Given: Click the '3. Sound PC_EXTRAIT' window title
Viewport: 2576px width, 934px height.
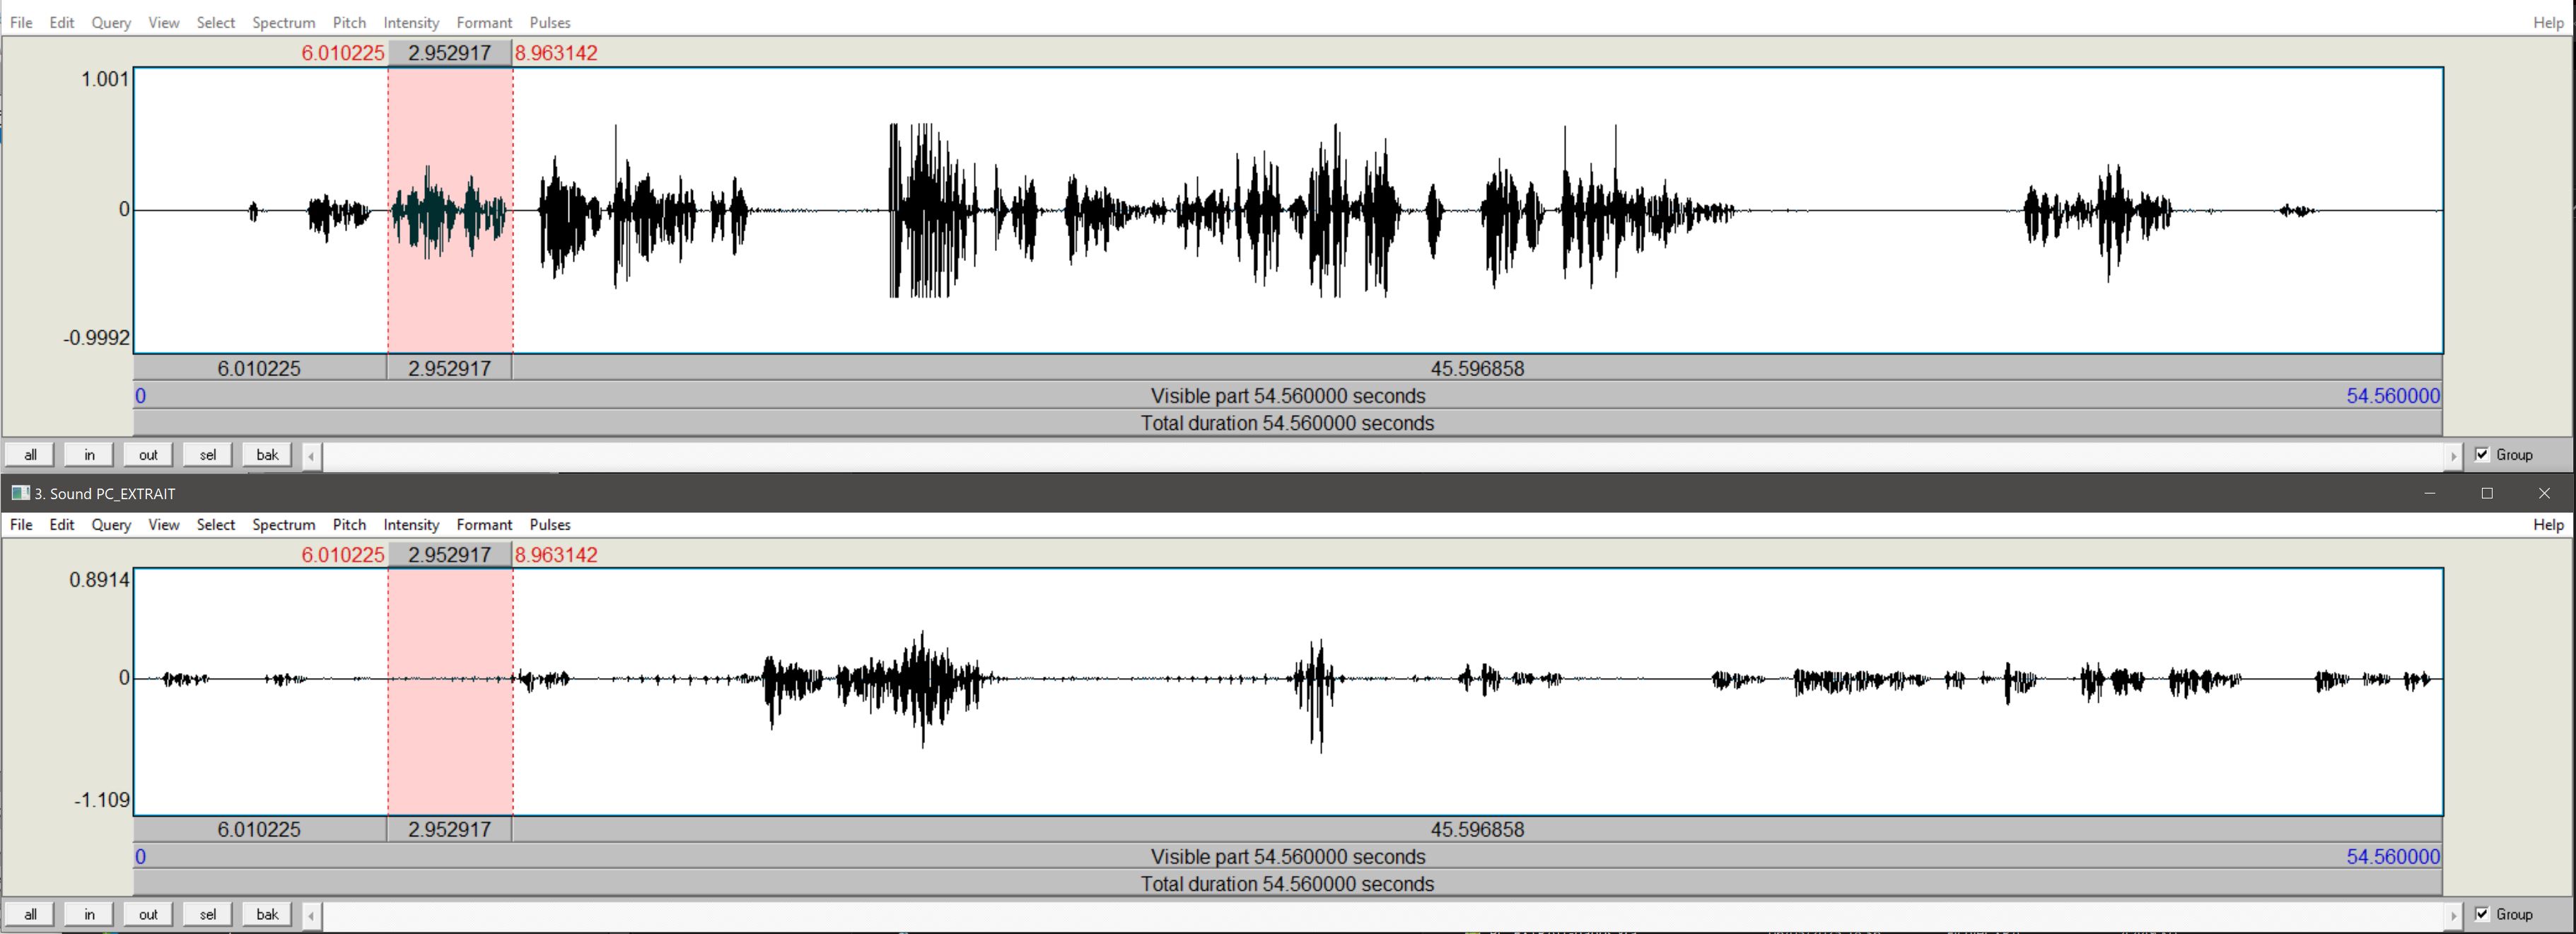Looking at the screenshot, I should (x=105, y=493).
